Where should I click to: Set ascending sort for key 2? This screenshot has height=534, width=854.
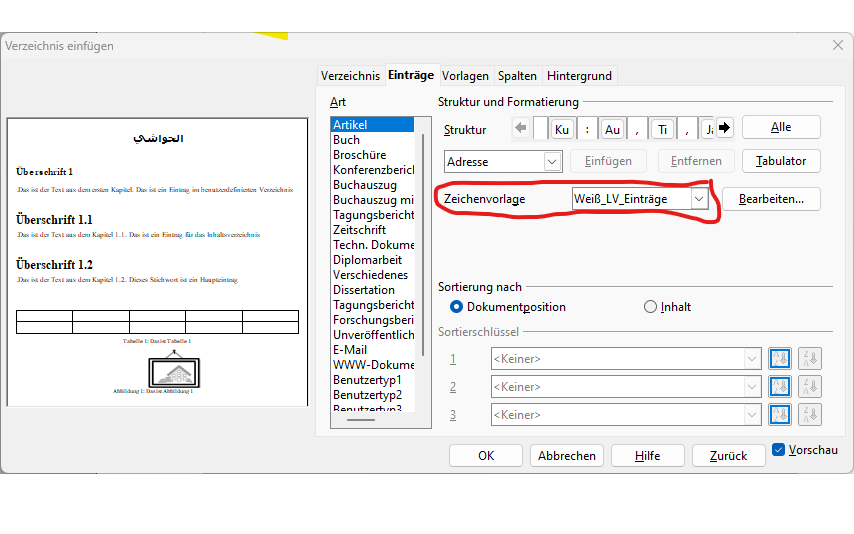[779, 387]
